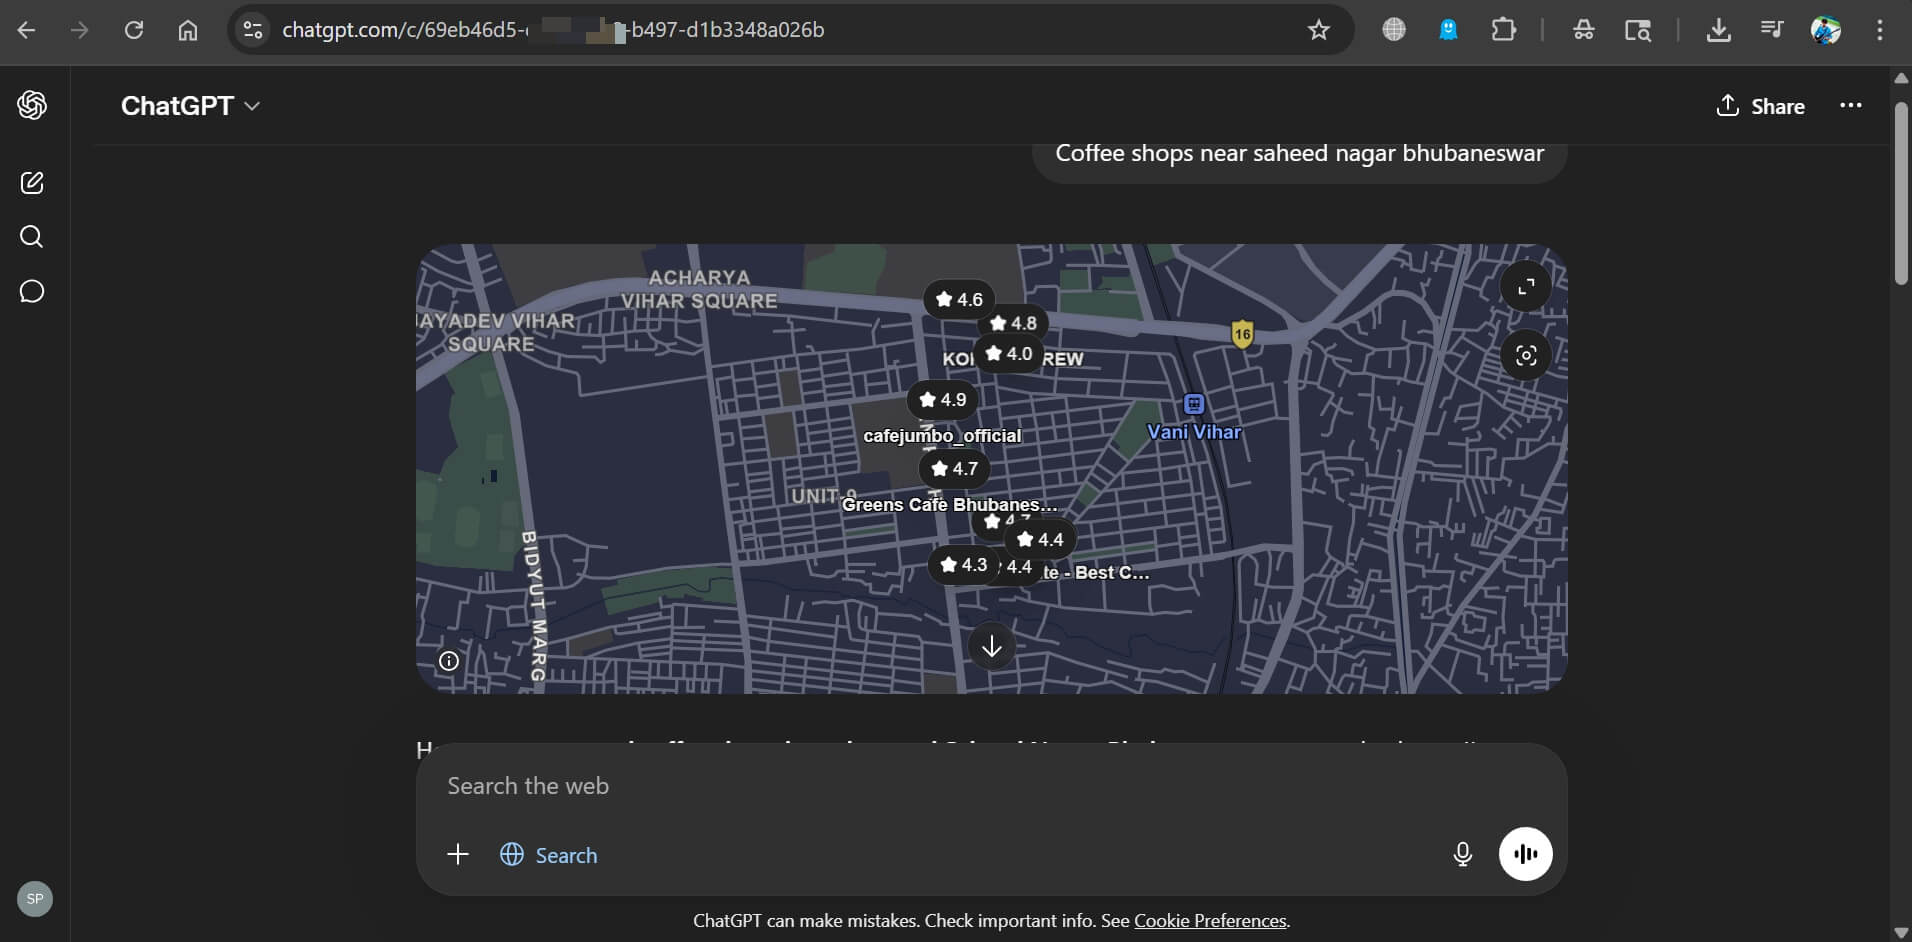Start voice mode with the waveform icon
The image size is (1912, 942).
coord(1524,854)
